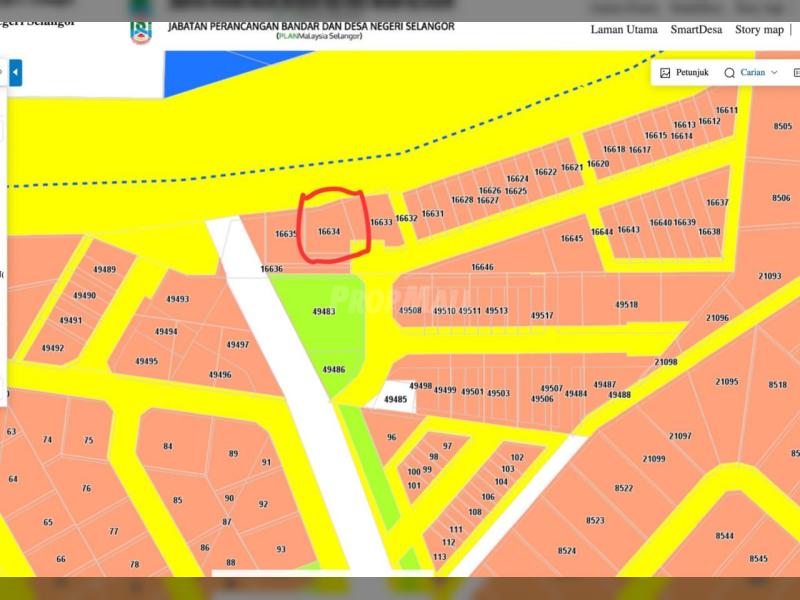Click the white parcel lot 49485

pos(396,399)
